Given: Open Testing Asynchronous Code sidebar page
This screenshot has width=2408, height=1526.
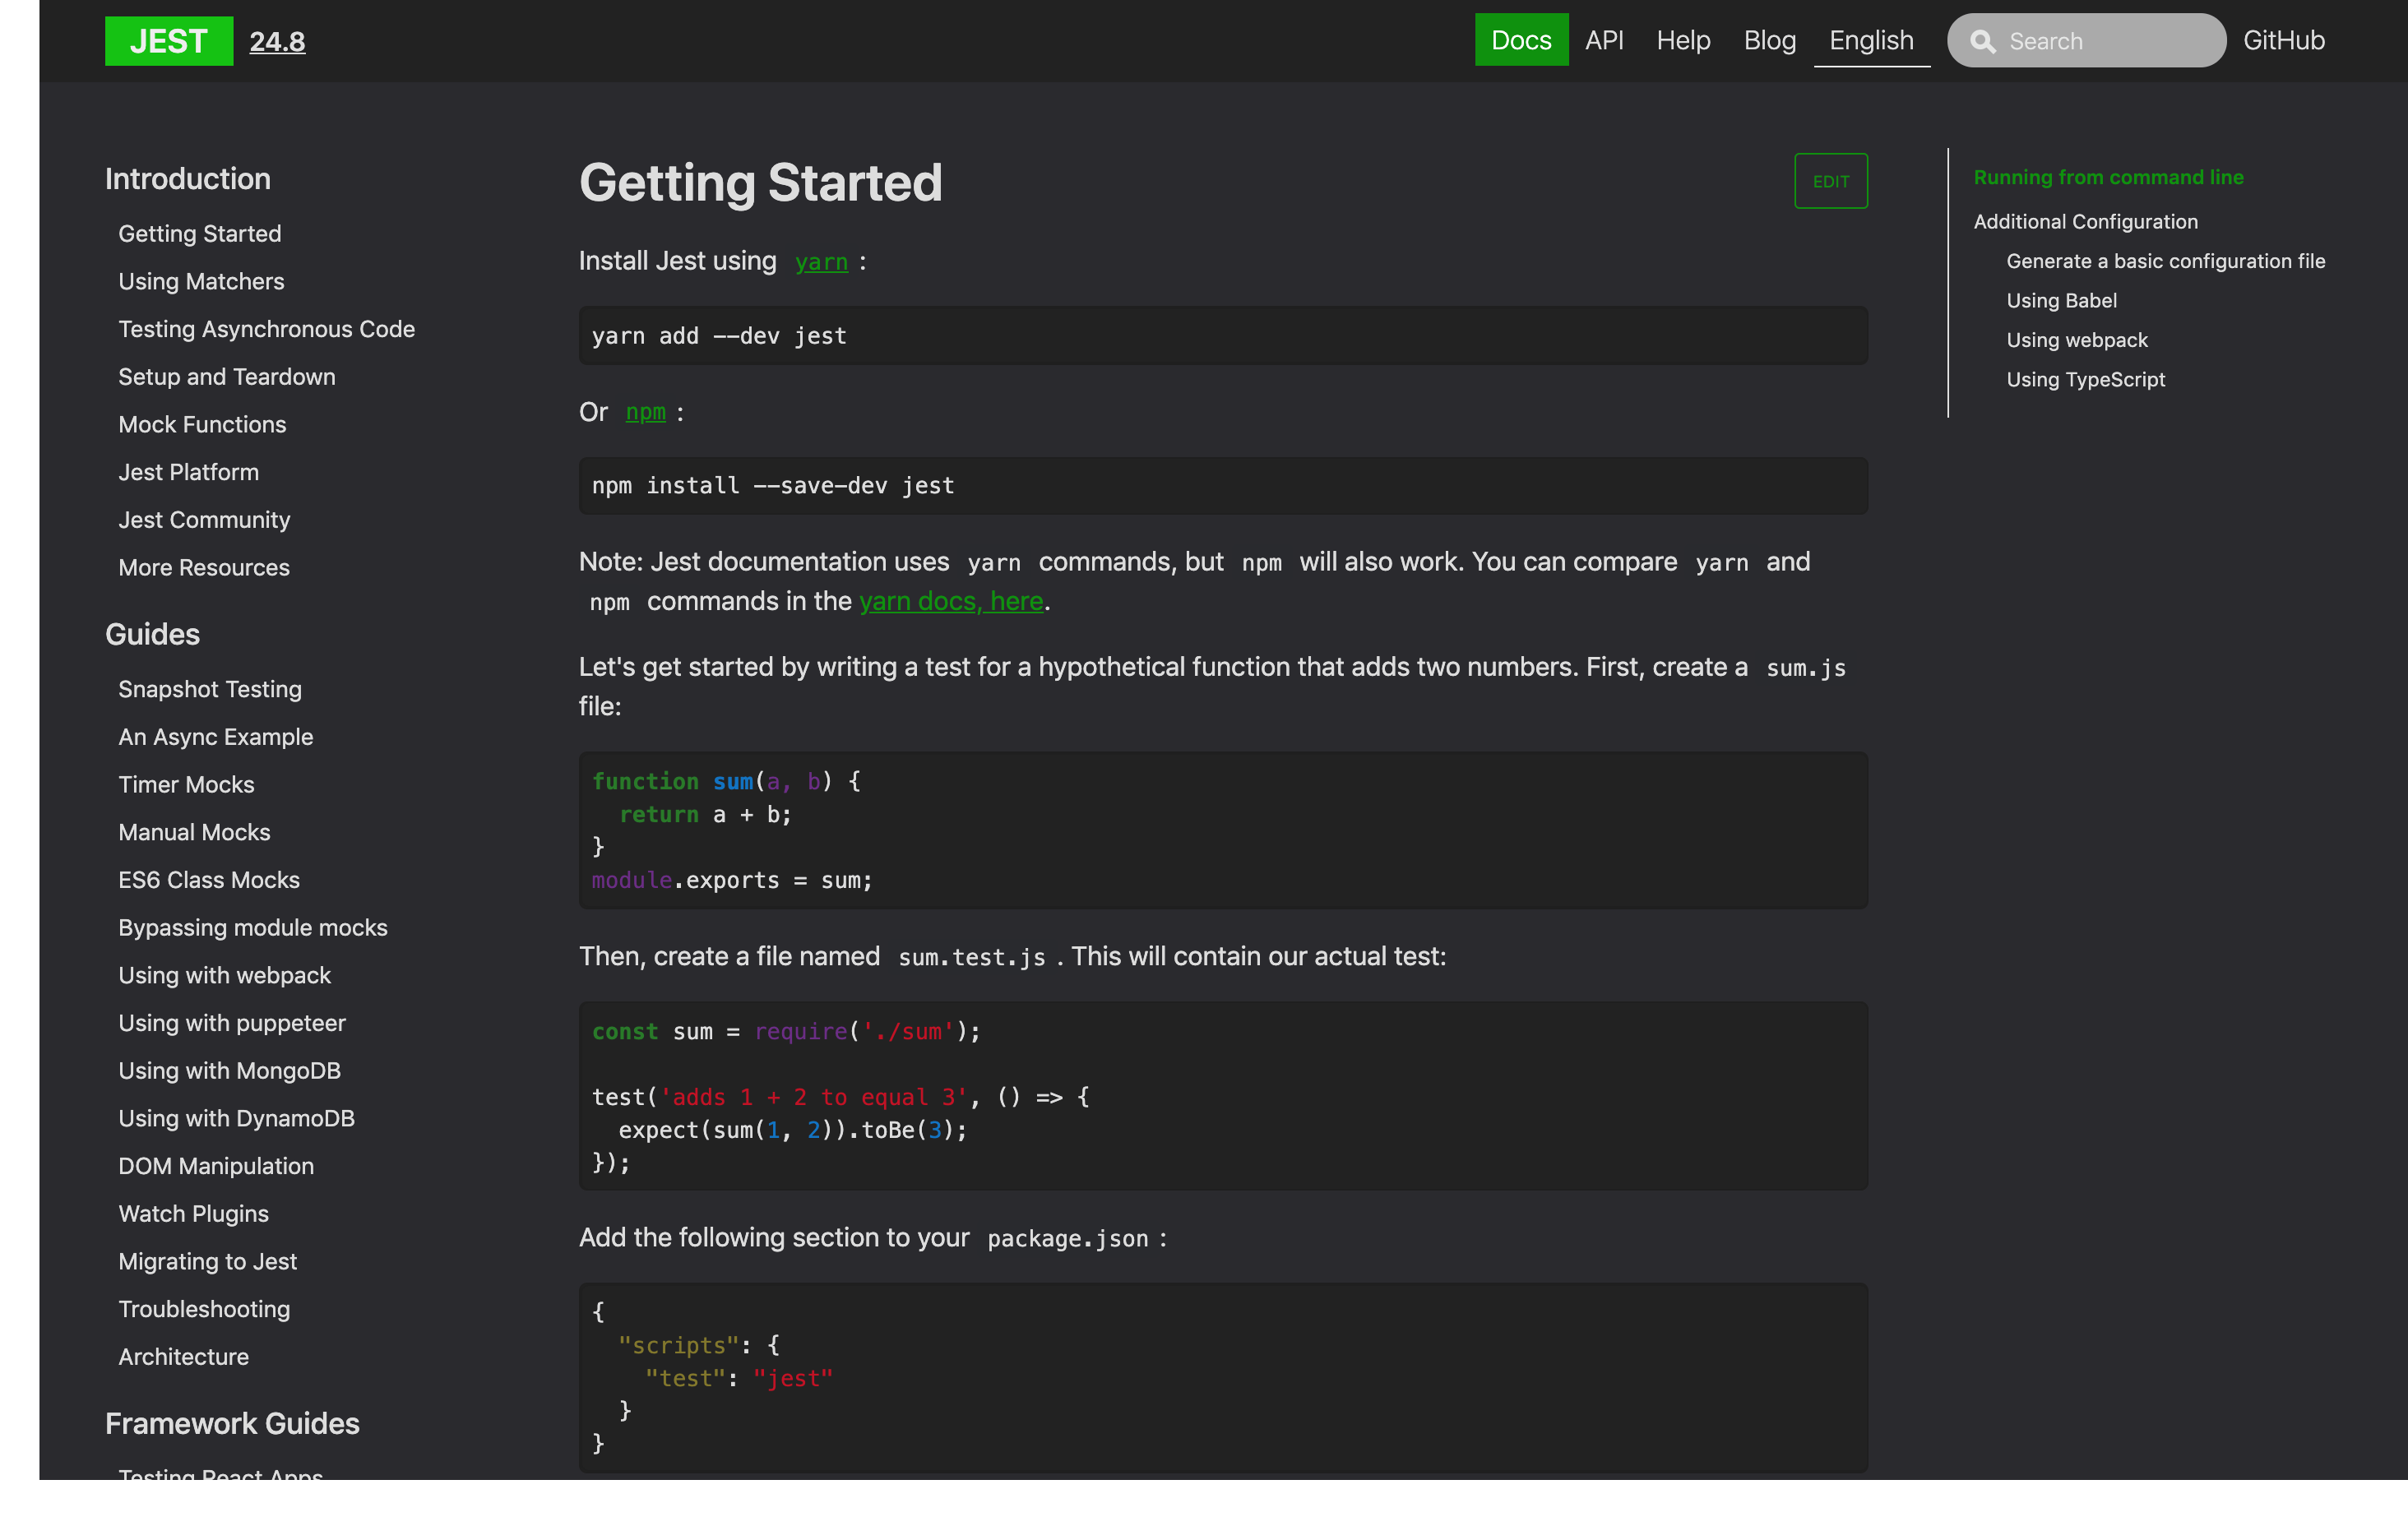Looking at the screenshot, I should pyautogui.click(x=266, y=329).
